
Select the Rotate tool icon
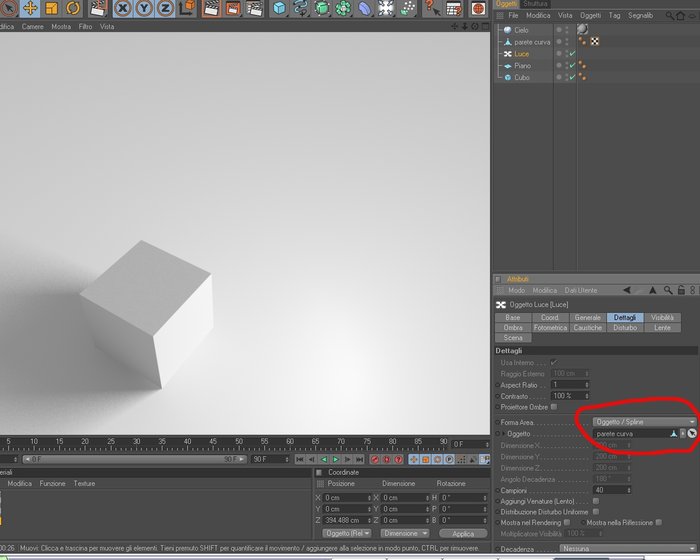pyautogui.click(x=73, y=8)
